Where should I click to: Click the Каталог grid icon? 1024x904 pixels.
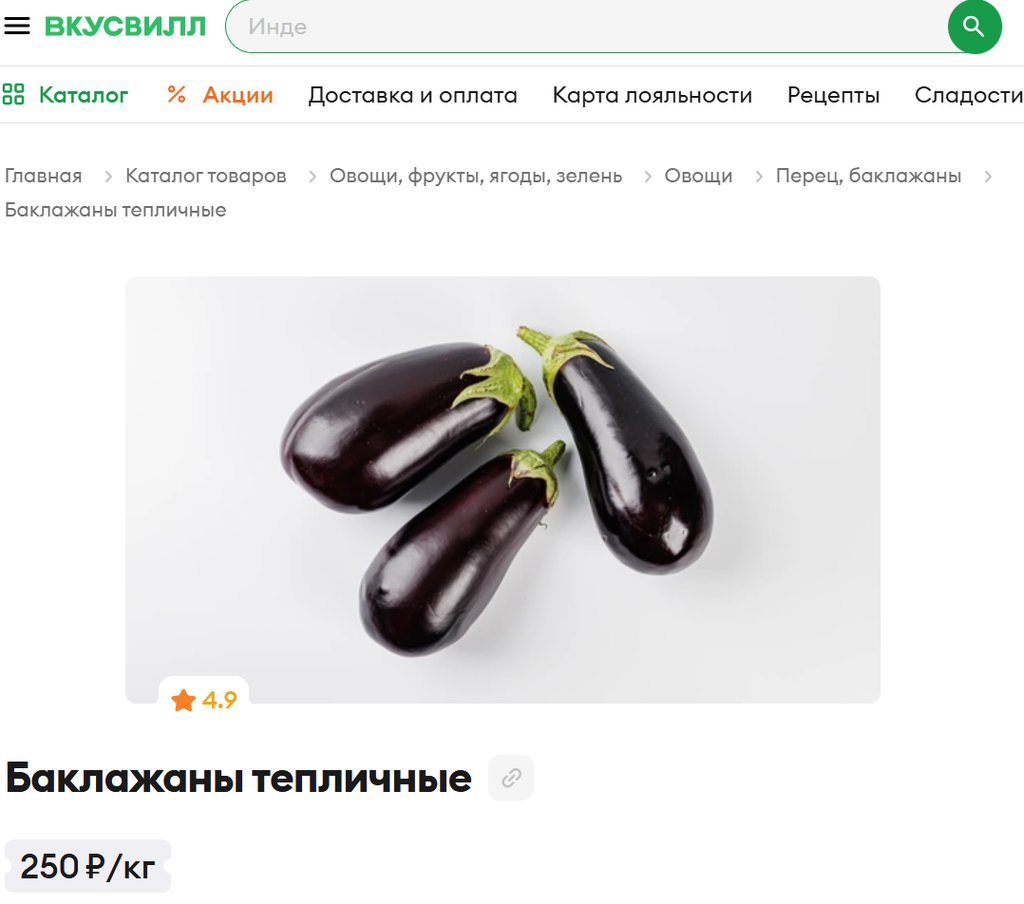pyautogui.click(x=13, y=95)
